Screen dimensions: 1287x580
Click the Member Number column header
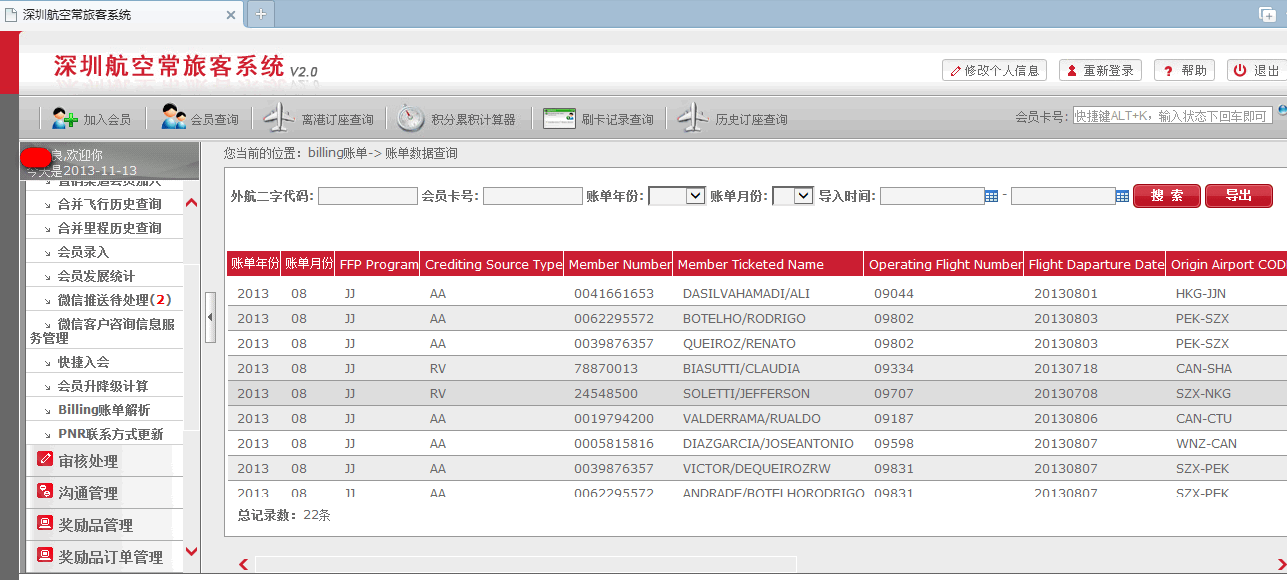point(619,264)
